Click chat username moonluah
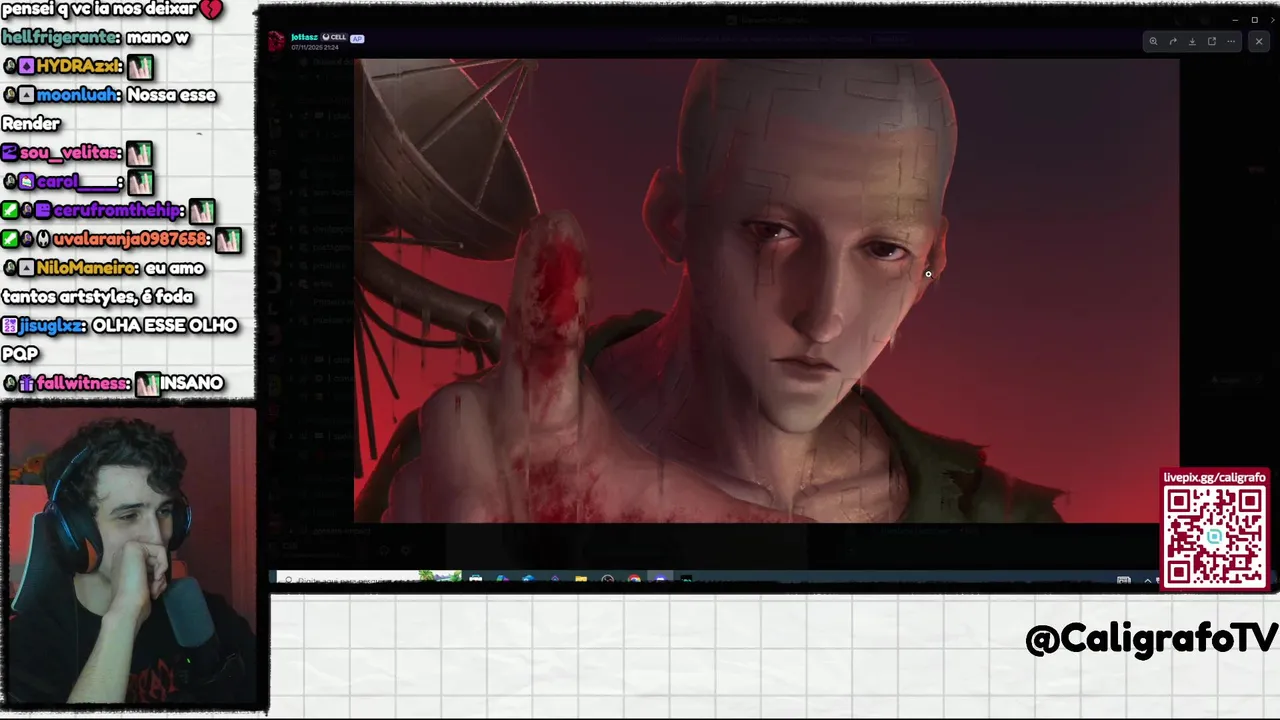Screen dimensions: 1280x720 click(x=78, y=95)
